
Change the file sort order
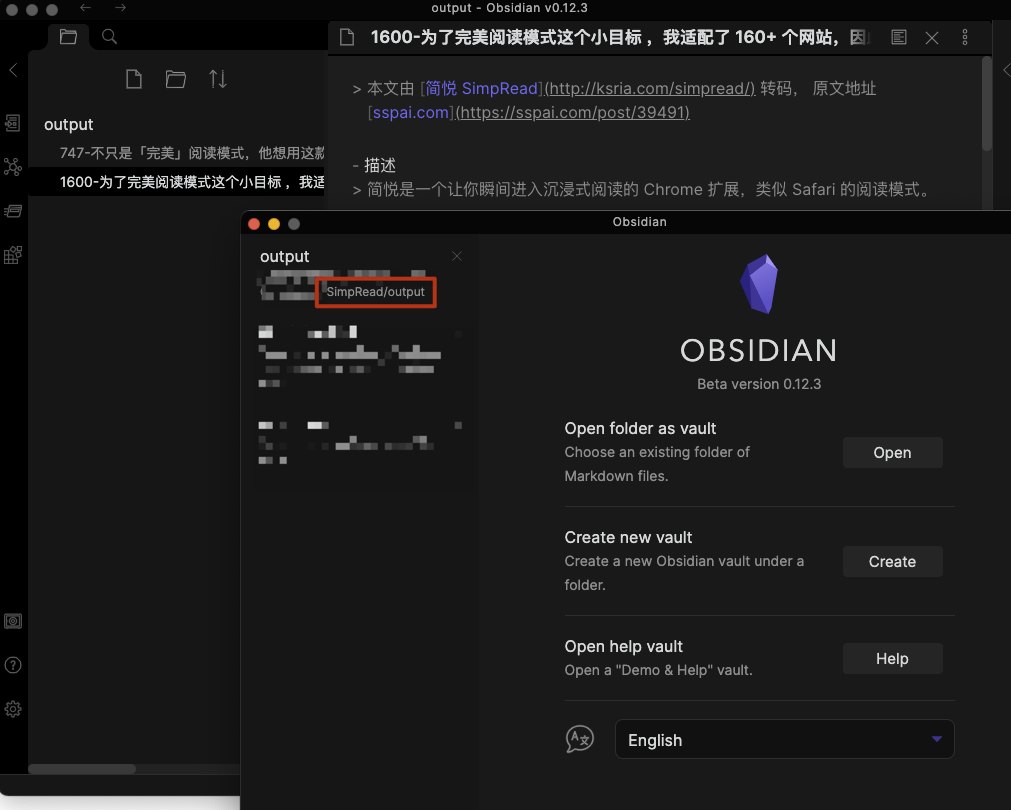(x=217, y=79)
